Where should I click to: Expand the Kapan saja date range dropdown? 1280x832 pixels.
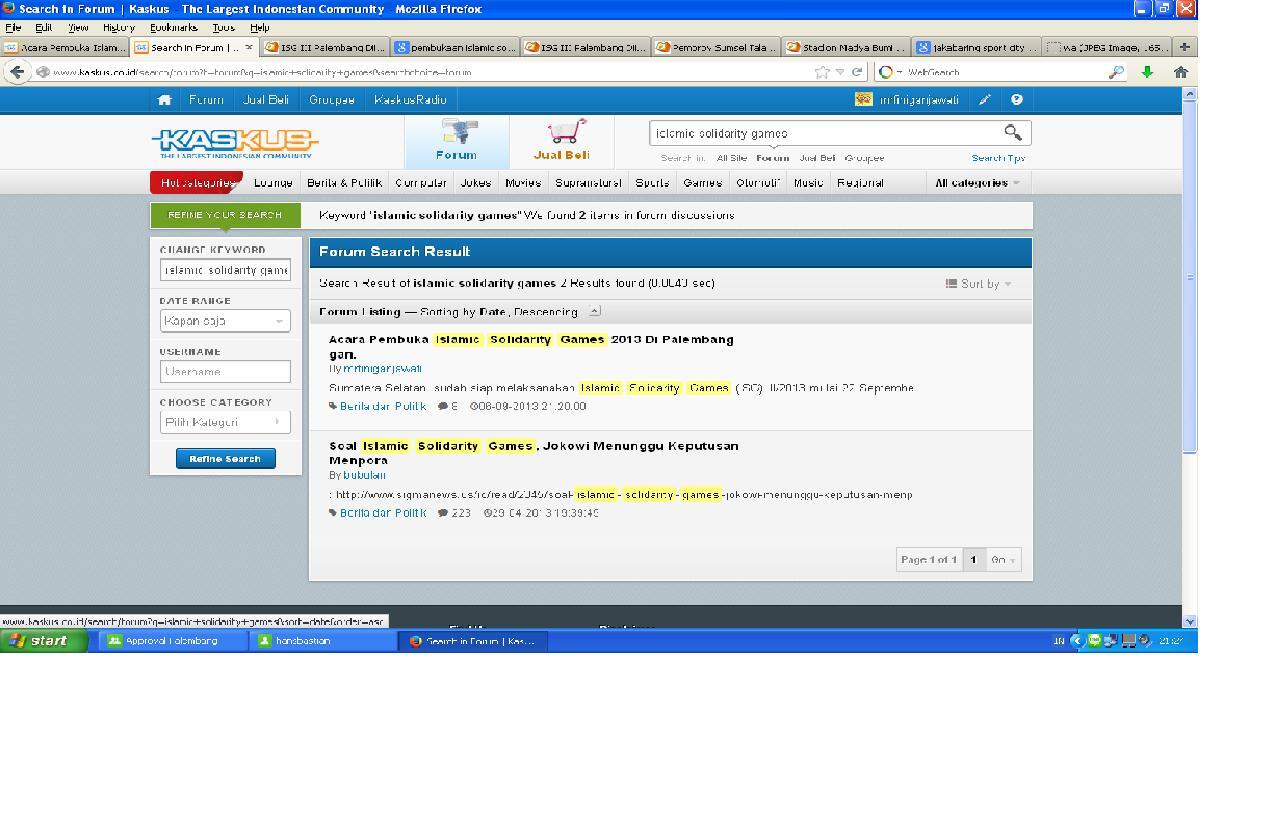(225, 321)
